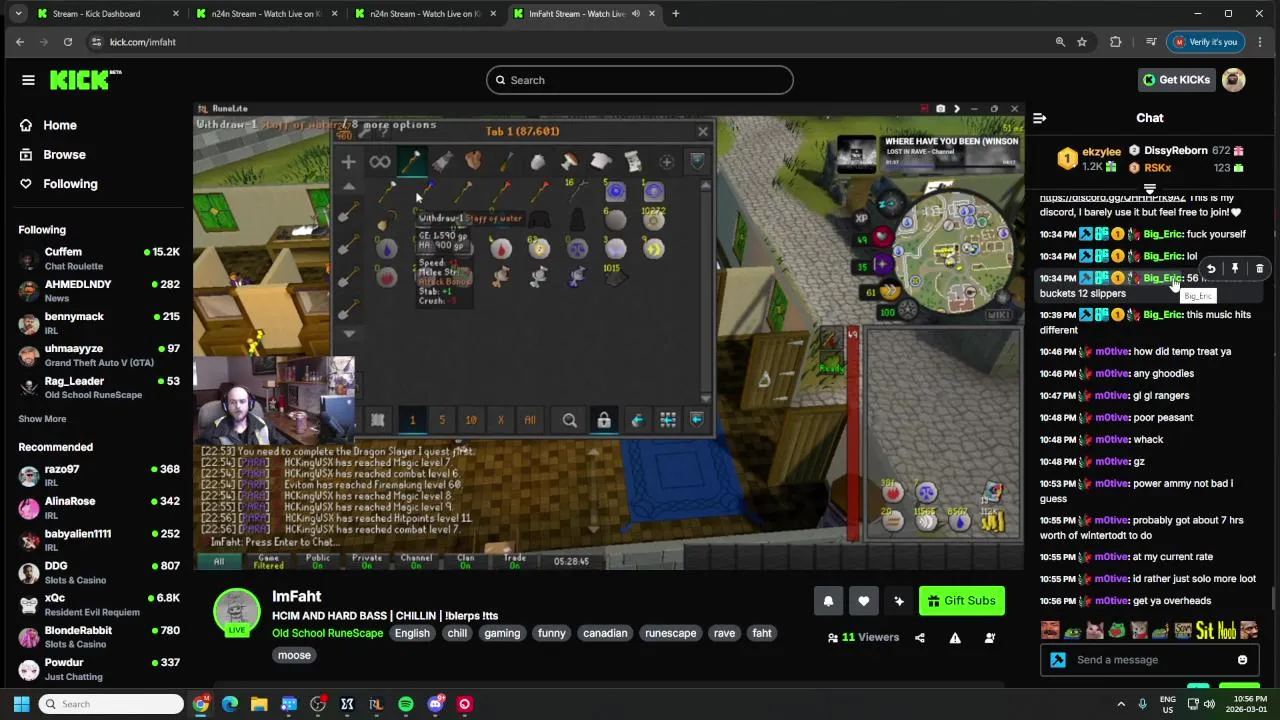Open AHMEDLNDY channel from Following list

click(98, 291)
